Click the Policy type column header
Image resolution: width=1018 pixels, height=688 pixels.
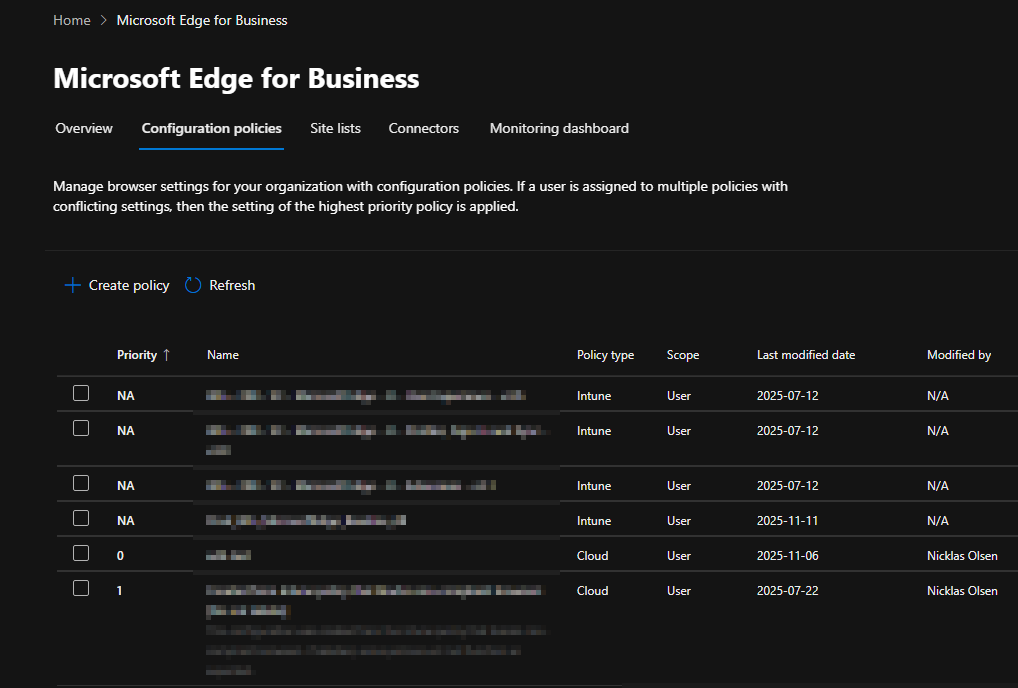(605, 355)
